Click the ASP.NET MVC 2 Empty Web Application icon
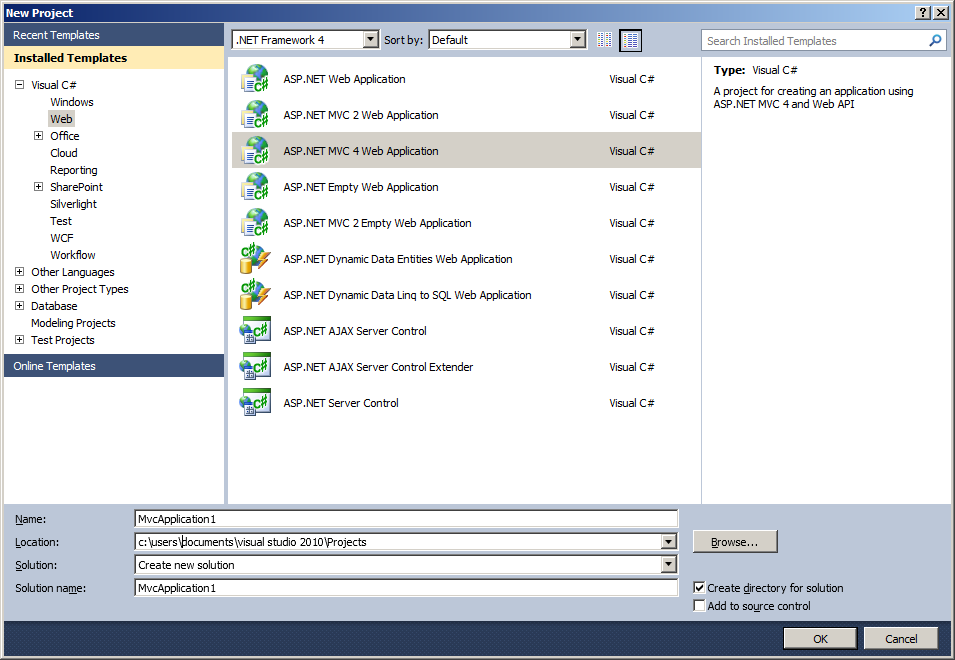 255,223
